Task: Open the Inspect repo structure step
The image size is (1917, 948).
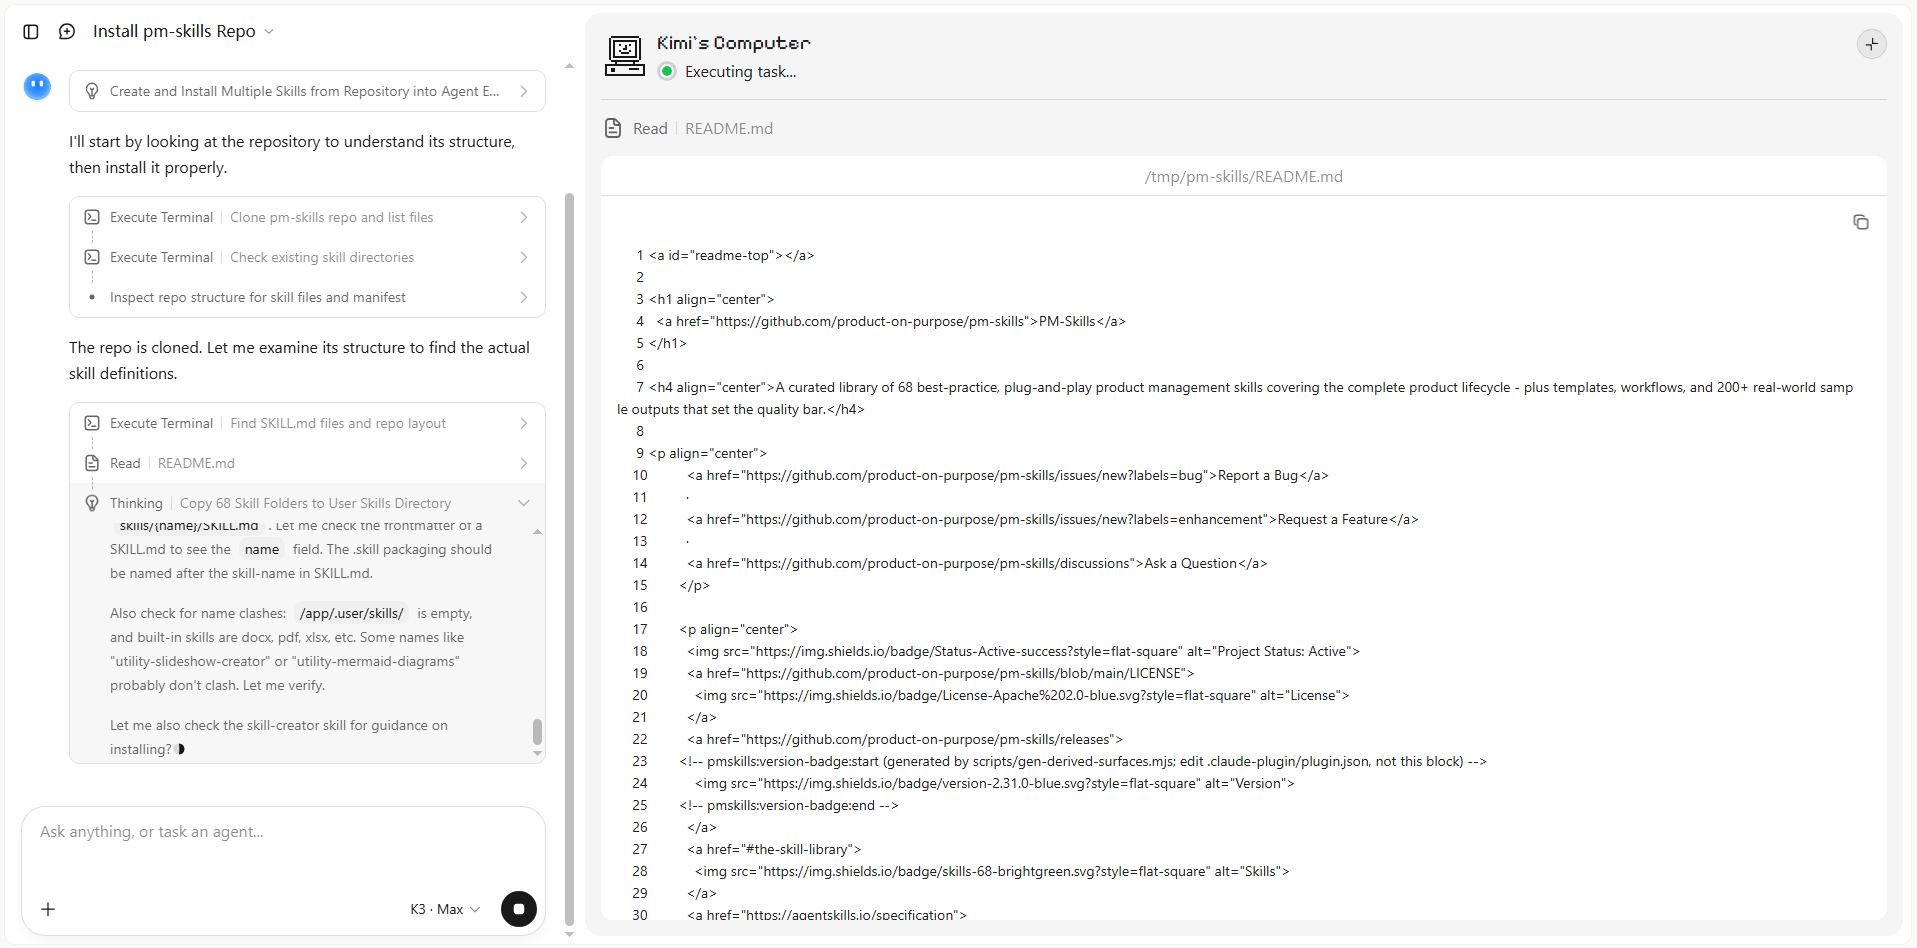Action: (x=307, y=297)
